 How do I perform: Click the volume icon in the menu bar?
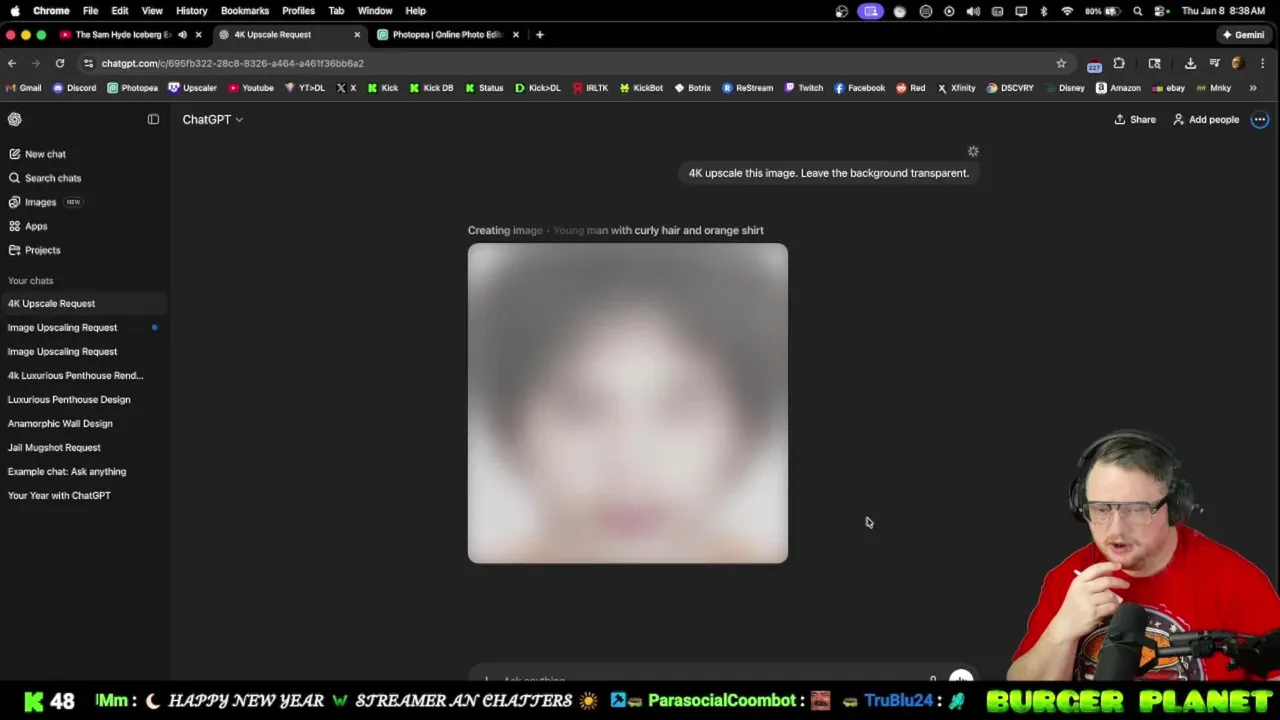(973, 11)
